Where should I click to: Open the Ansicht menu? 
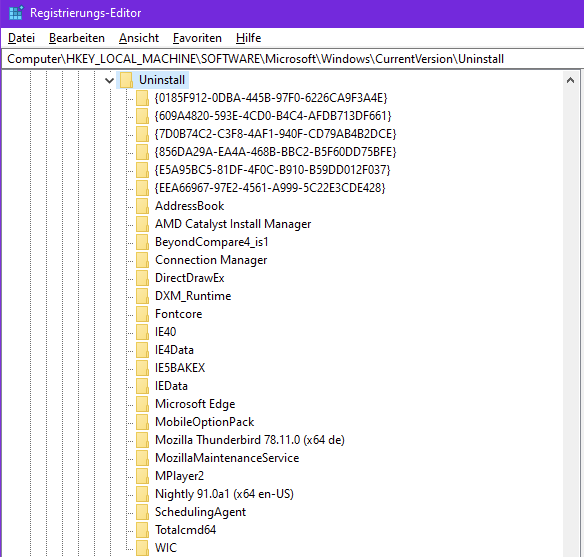pos(139,38)
